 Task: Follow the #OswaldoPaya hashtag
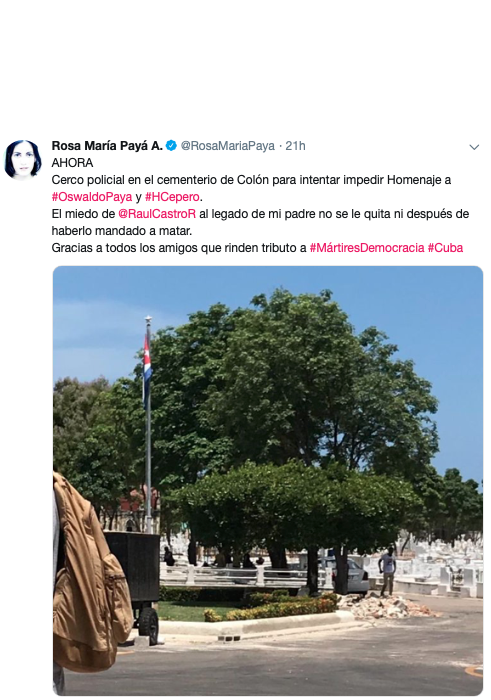[x=92, y=197]
